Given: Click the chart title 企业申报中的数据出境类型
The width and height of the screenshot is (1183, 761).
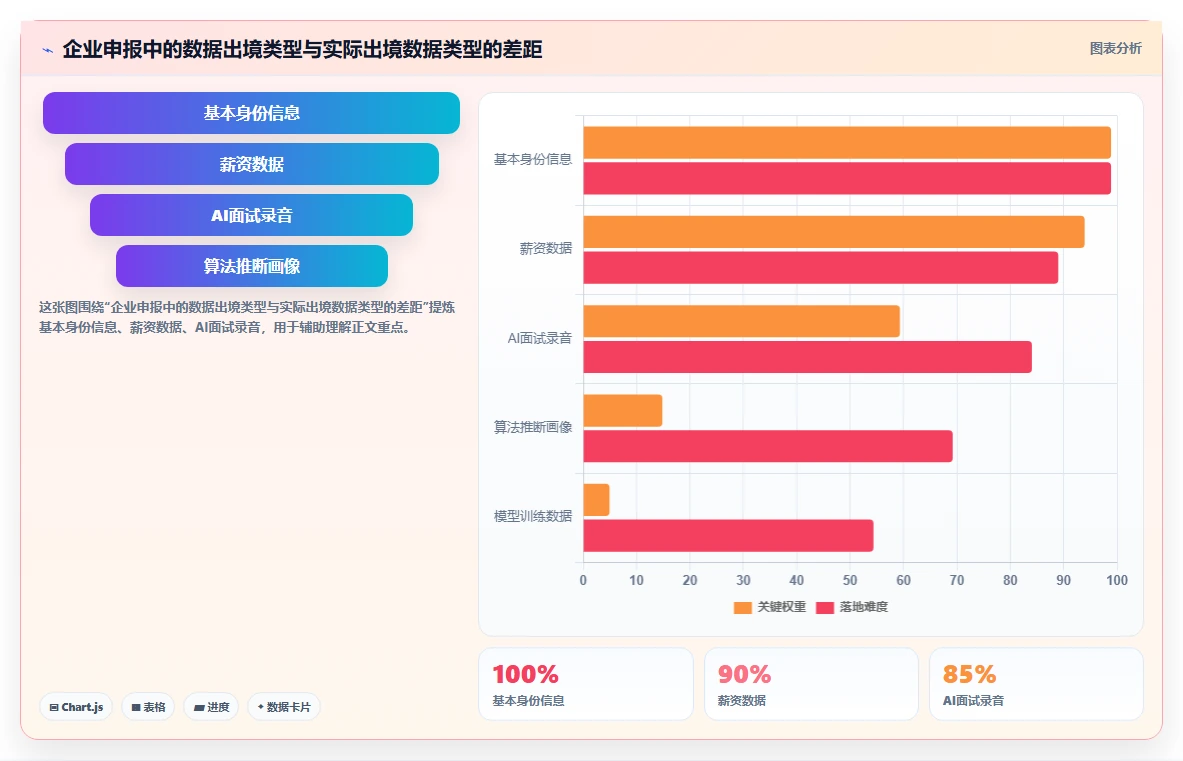Looking at the screenshot, I should 302,50.
